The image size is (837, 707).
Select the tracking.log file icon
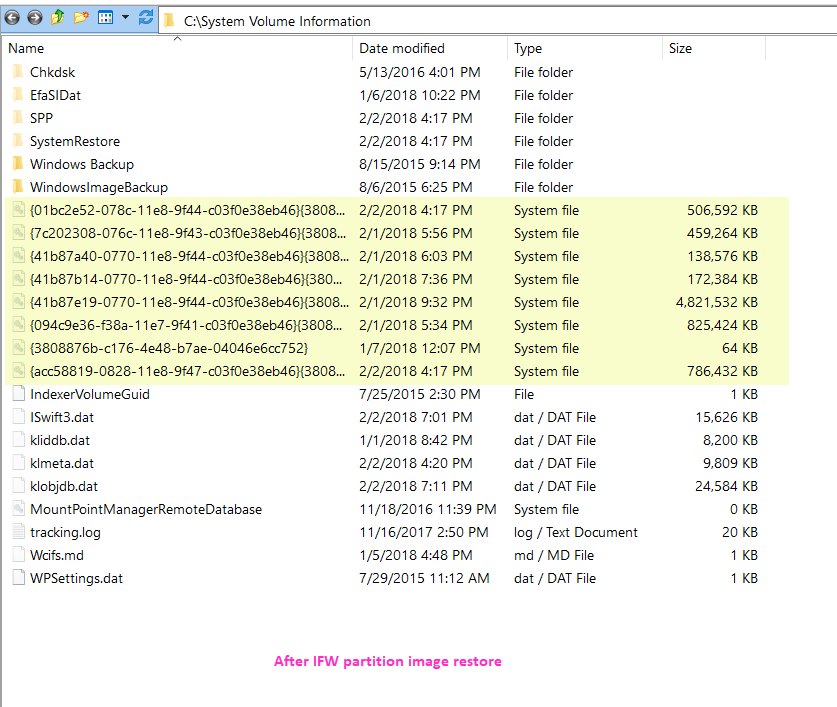(18, 531)
